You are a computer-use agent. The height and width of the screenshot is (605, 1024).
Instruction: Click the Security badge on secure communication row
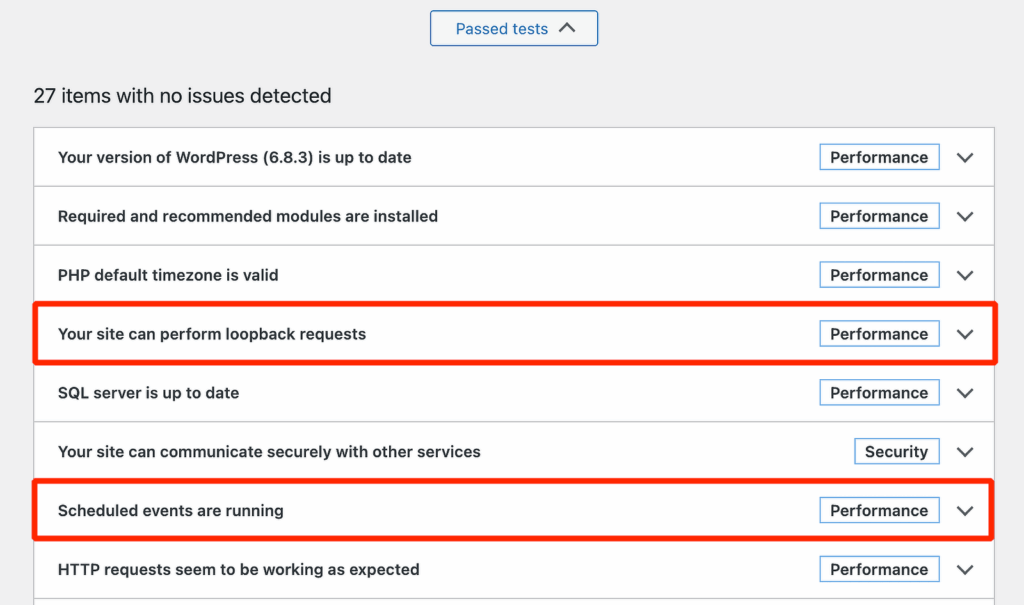pos(896,452)
